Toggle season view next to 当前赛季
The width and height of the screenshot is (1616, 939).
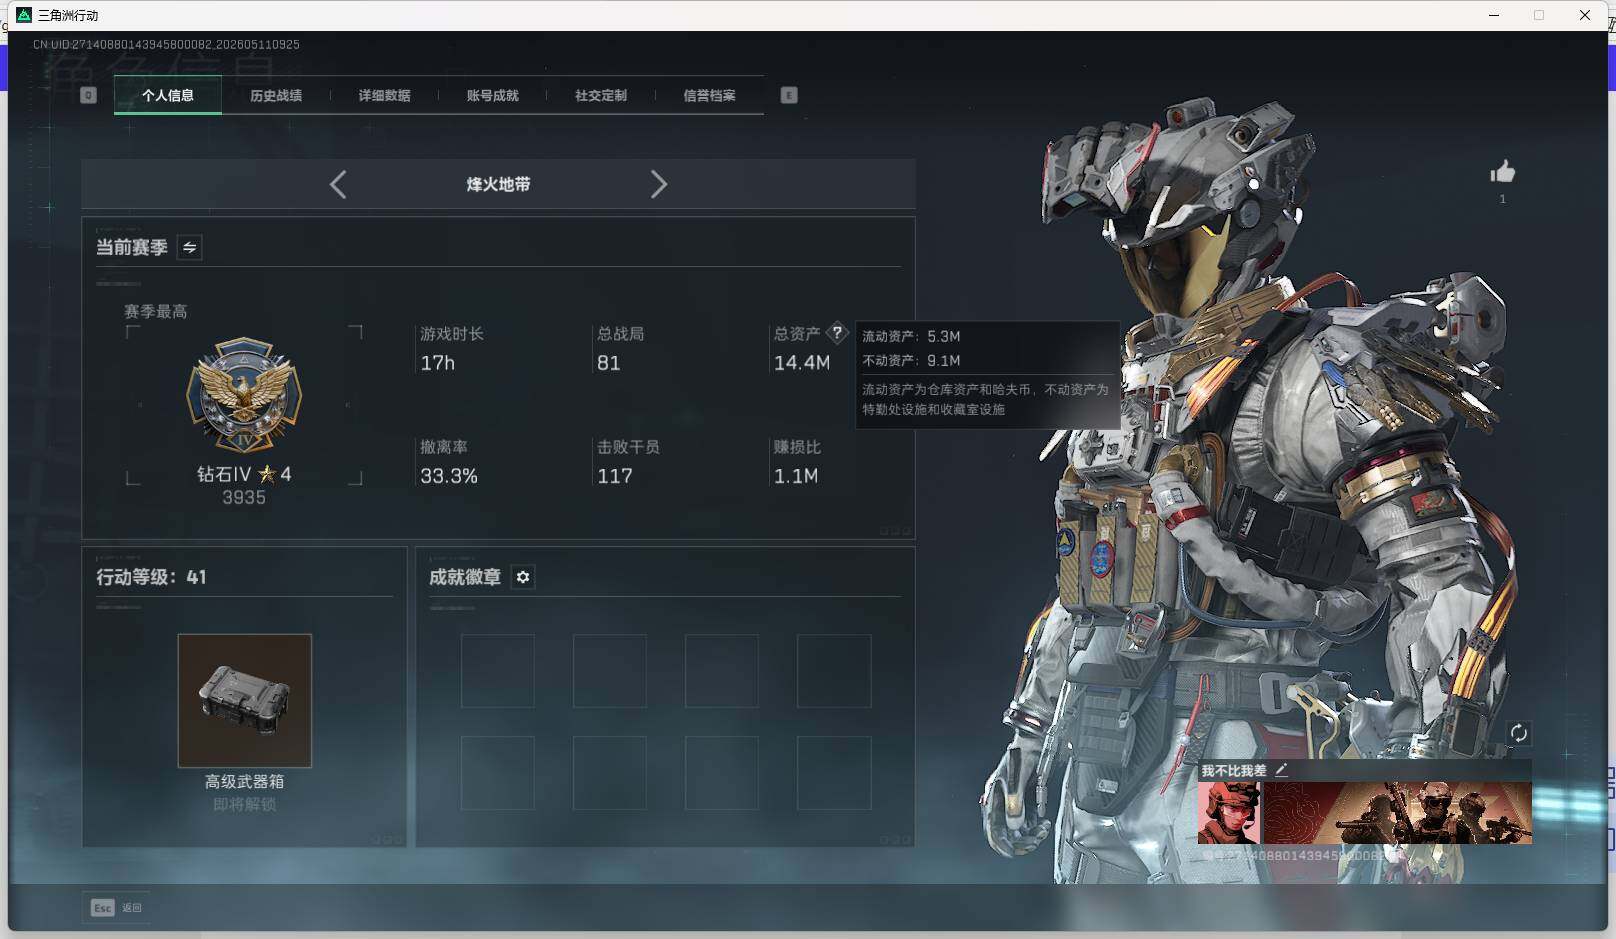(x=189, y=247)
